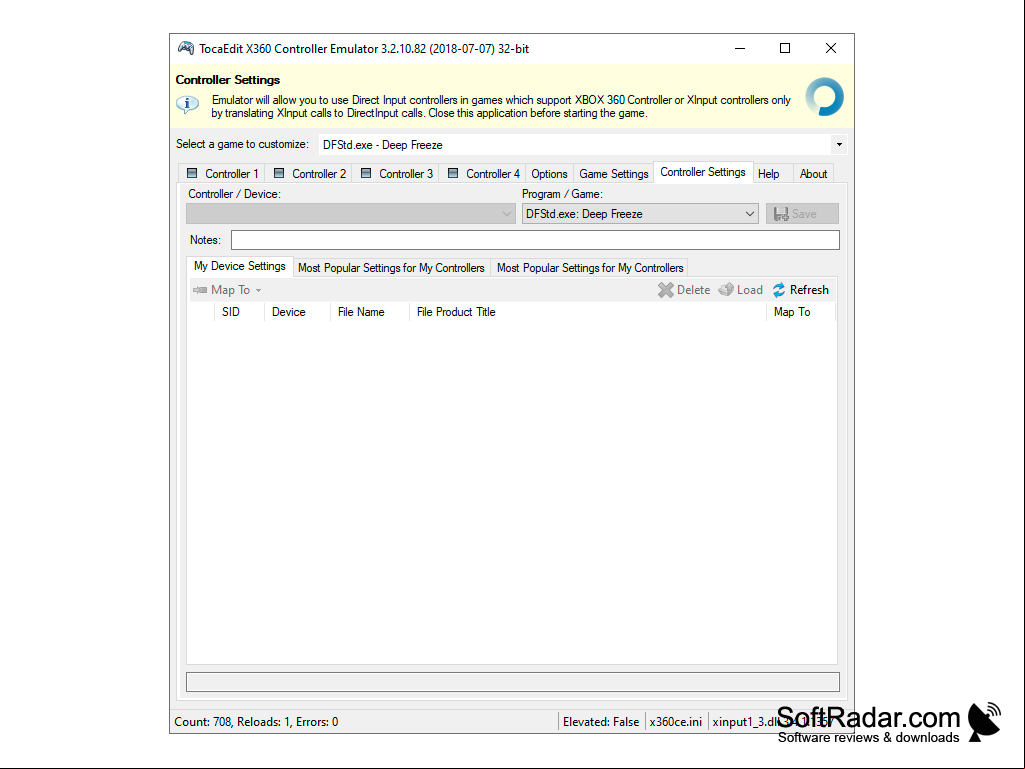Select the My Device Settings tab
The image size is (1025, 769).
(x=240, y=266)
